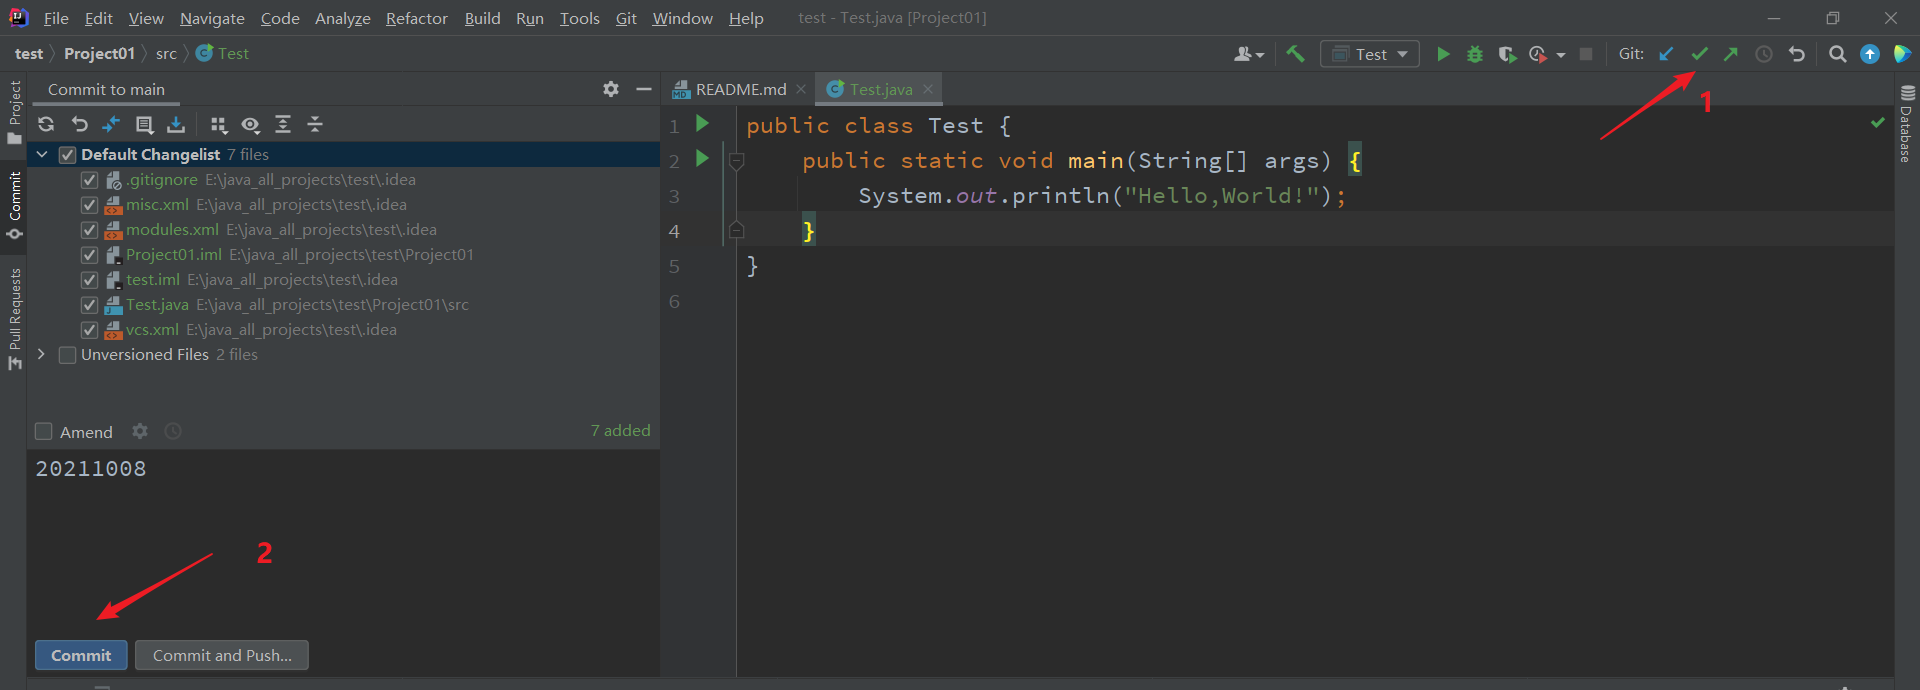Viewport: 1920px width, 690px height.
Task: Uncheck the Test.java file checkbox
Action: pyautogui.click(x=89, y=305)
